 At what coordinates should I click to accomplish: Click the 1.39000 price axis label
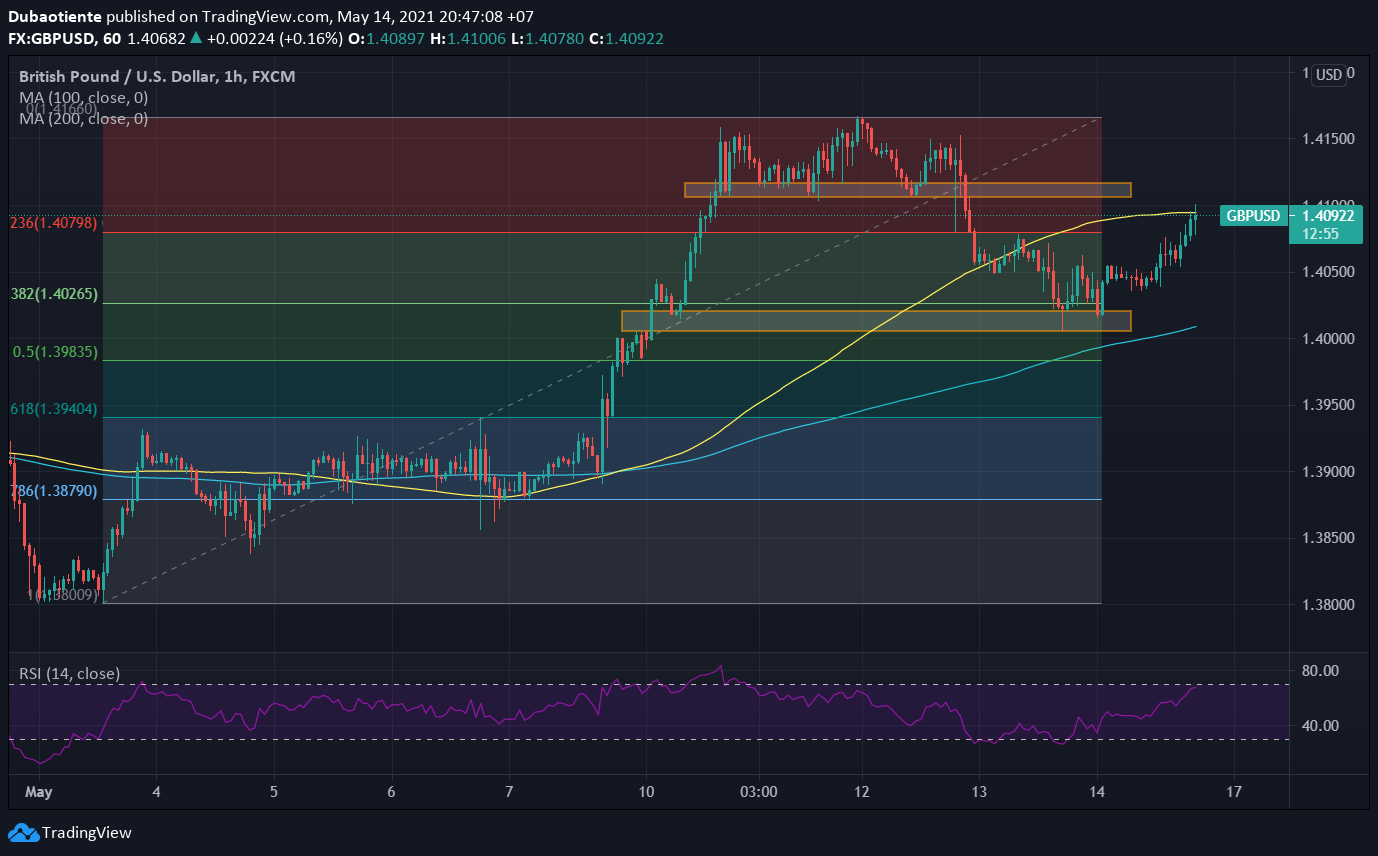pos(1328,472)
